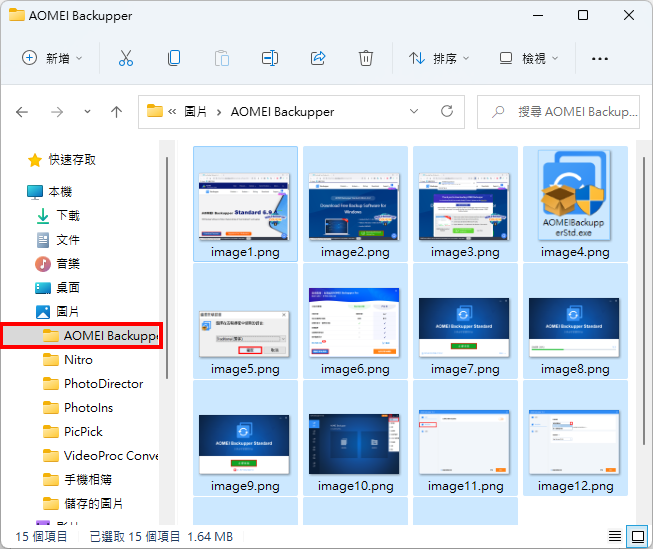Viewport: 653px width, 549px height.
Task: Select image12.png thumbnail
Action: click(575, 438)
